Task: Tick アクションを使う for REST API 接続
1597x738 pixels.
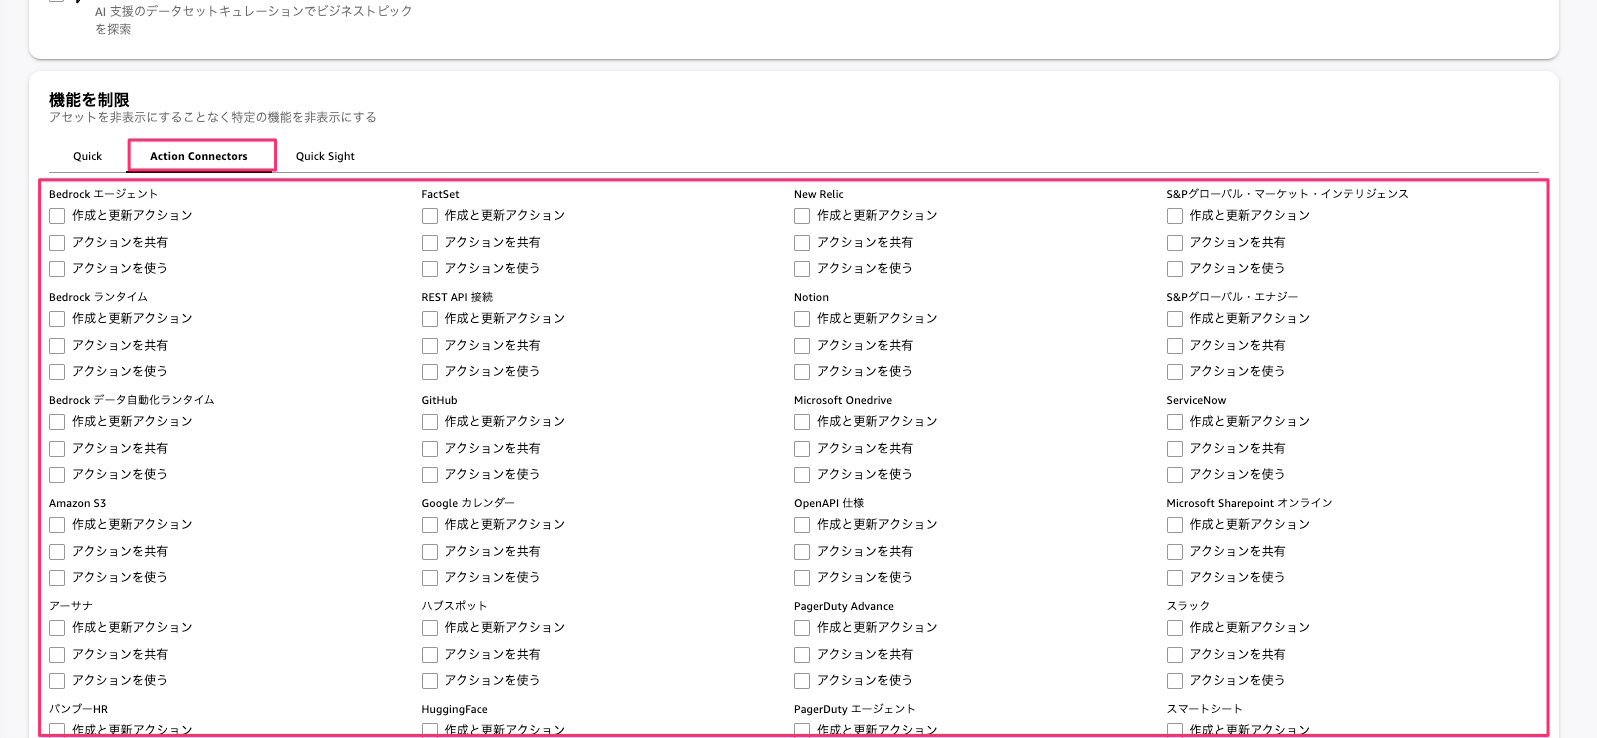Action: coord(430,372)
